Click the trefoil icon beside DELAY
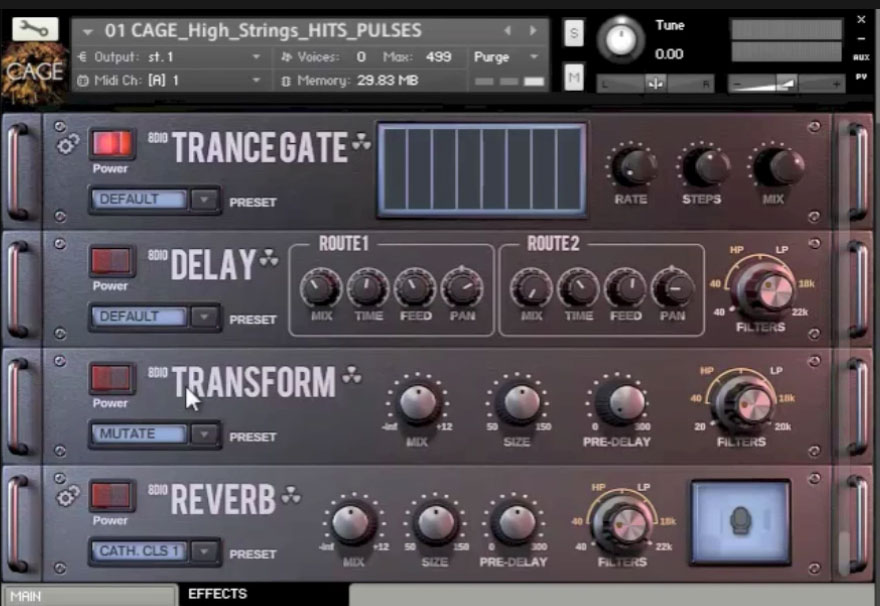This screenshot has width=880, height=606. click(x=269, y=259)
